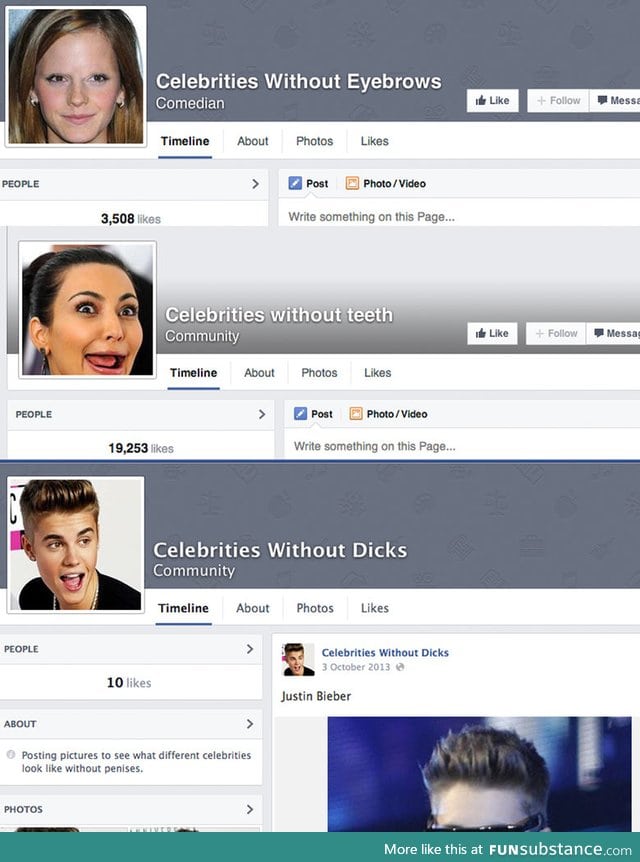Open Likes tab on Eyebrows page
The height and width of the screenshot is (862, 640).
[374, 141]
